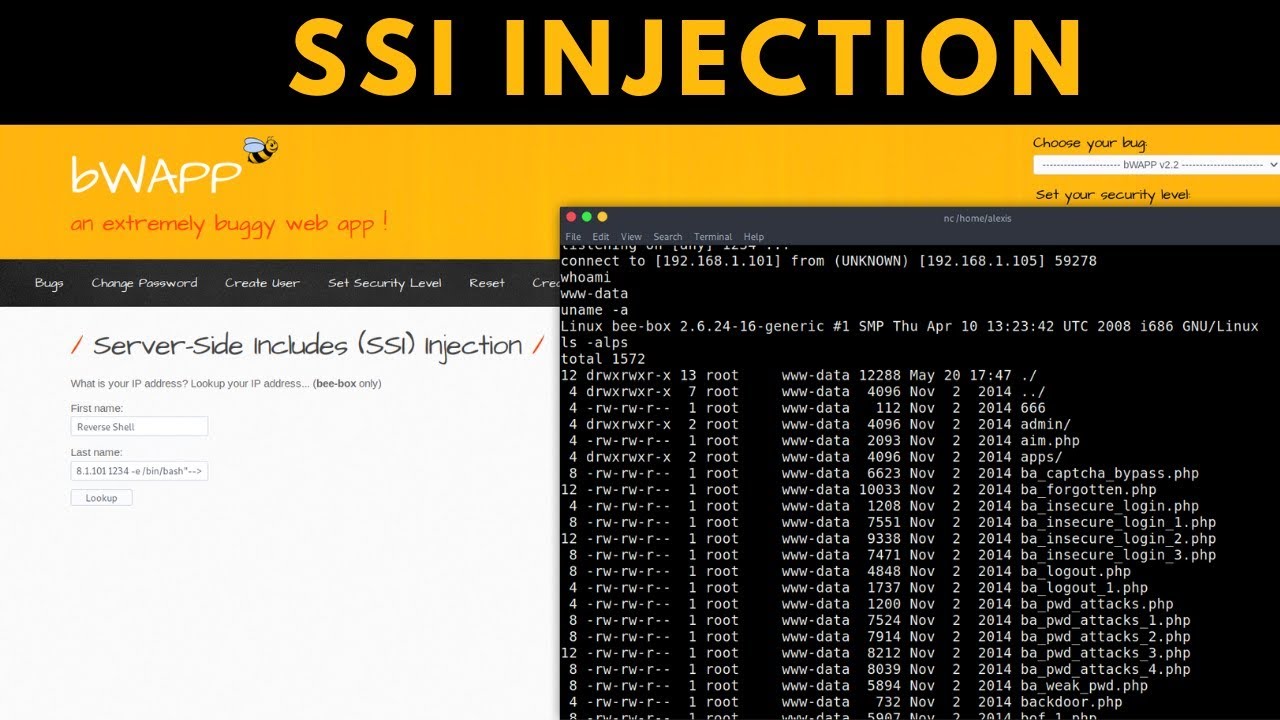This screenshot has width=1280, height=720.
Task: Click the 'total 1572' output line
Action: click(x=603, y=359)
